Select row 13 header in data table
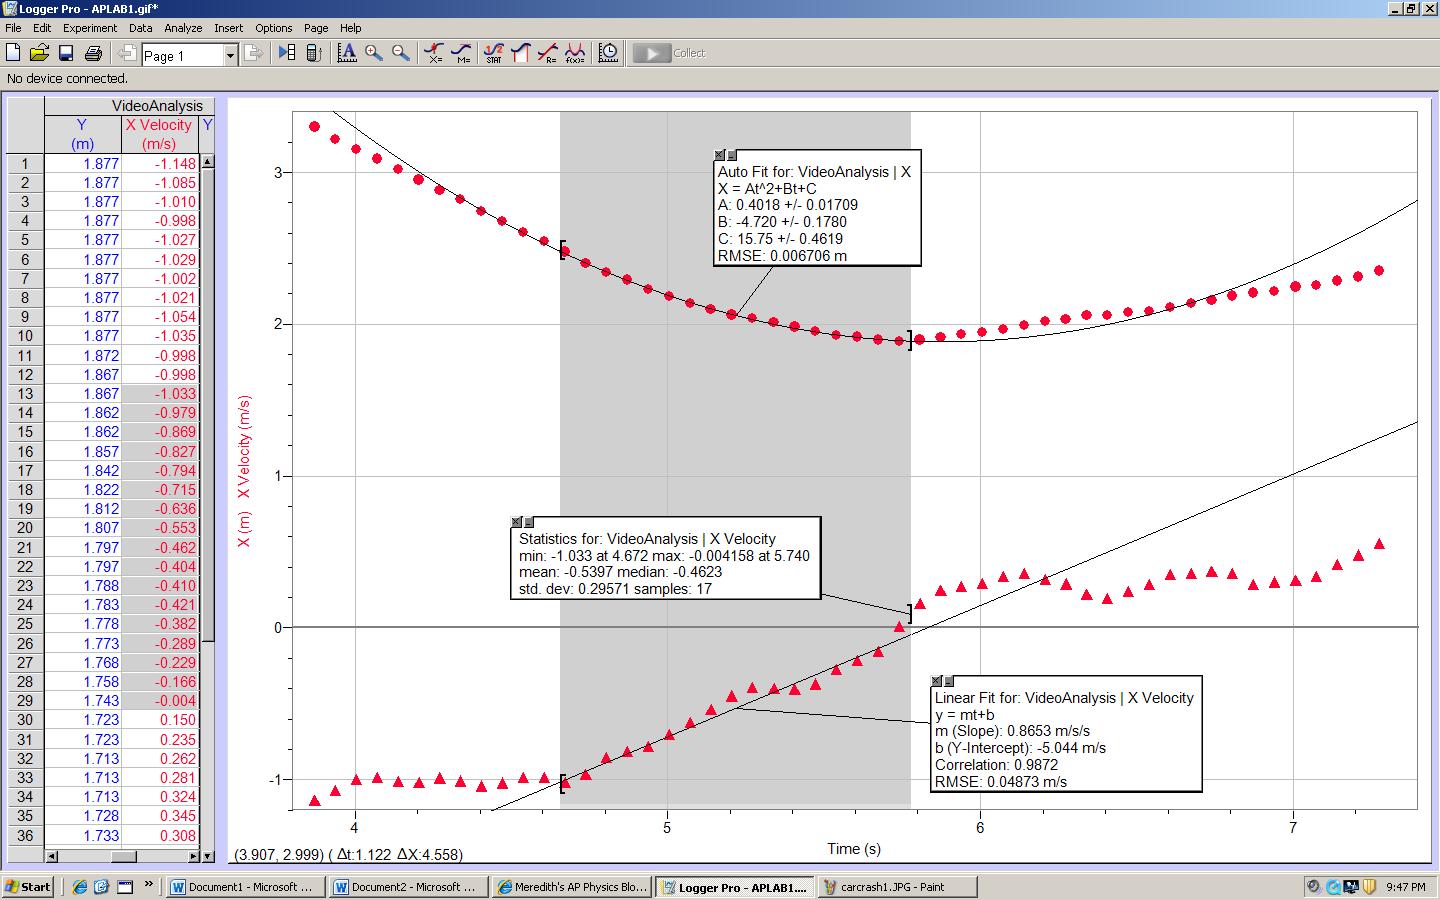 pyautogui.click(x=26, y=394)
